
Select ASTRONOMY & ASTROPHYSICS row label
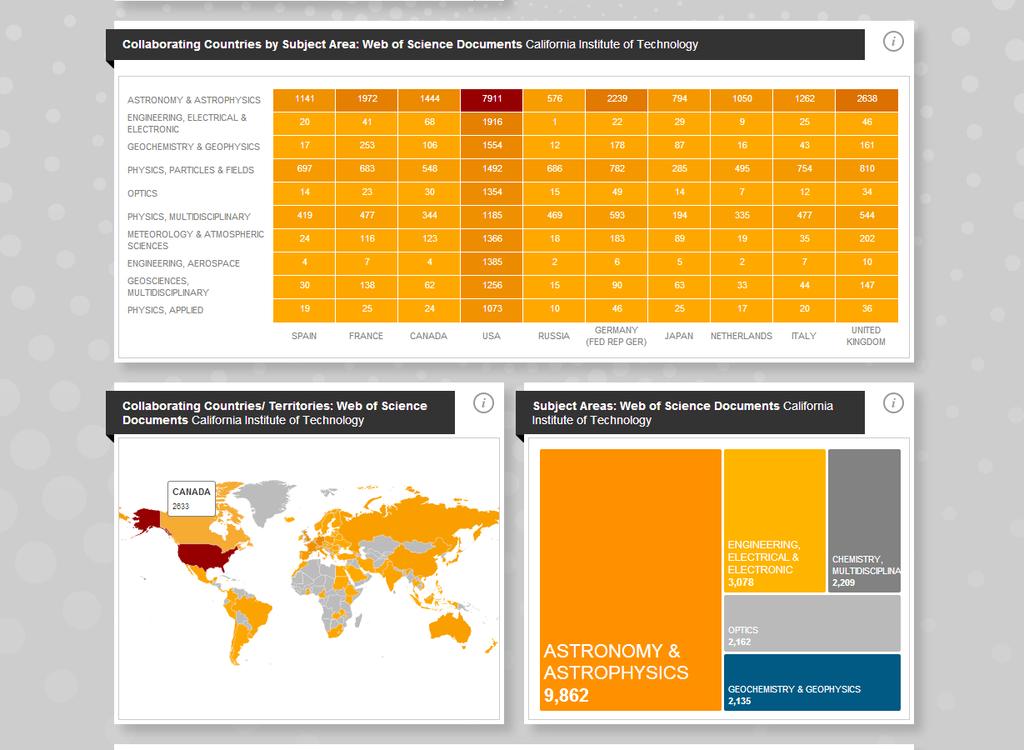tap(194, 100)
